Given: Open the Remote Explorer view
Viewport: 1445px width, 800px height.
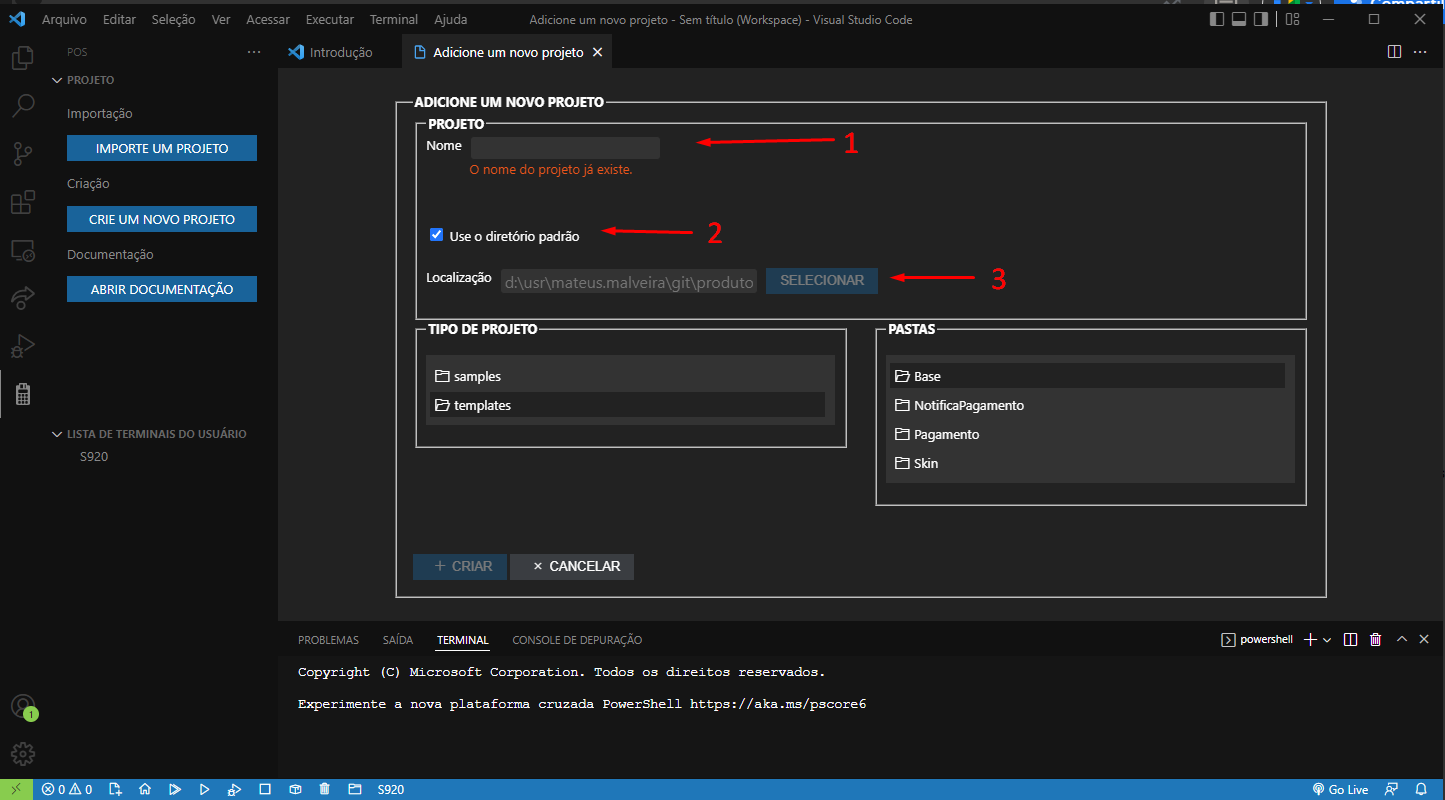Looking at the screenshot, I should pyautogui.click(x=22, y=250).
